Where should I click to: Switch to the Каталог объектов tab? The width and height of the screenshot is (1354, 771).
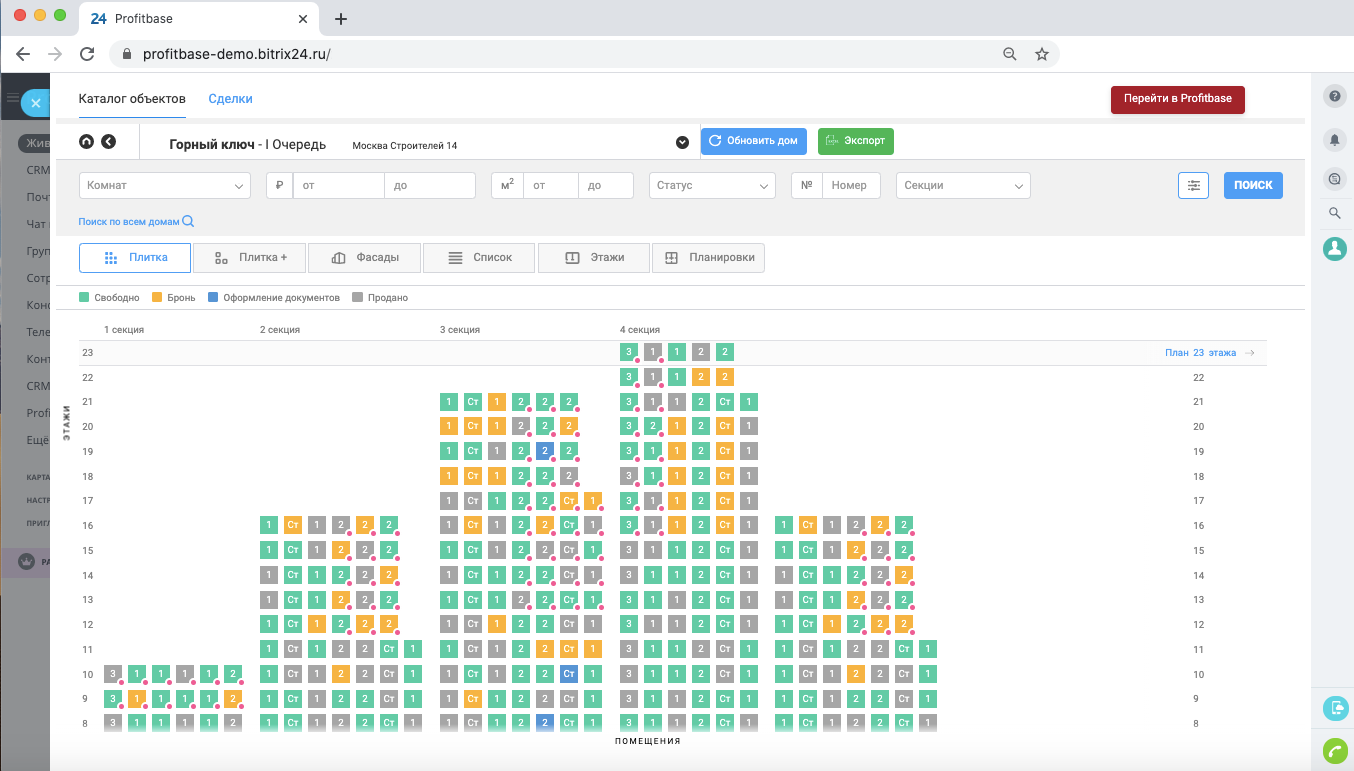pyautogui.click(x=132, y=99)
